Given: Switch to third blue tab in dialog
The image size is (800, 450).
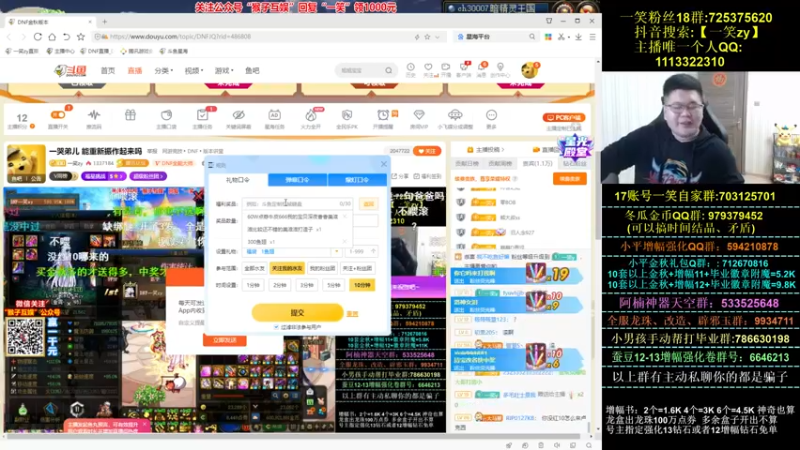Looking at the screenshot, I should pos(357,180).
